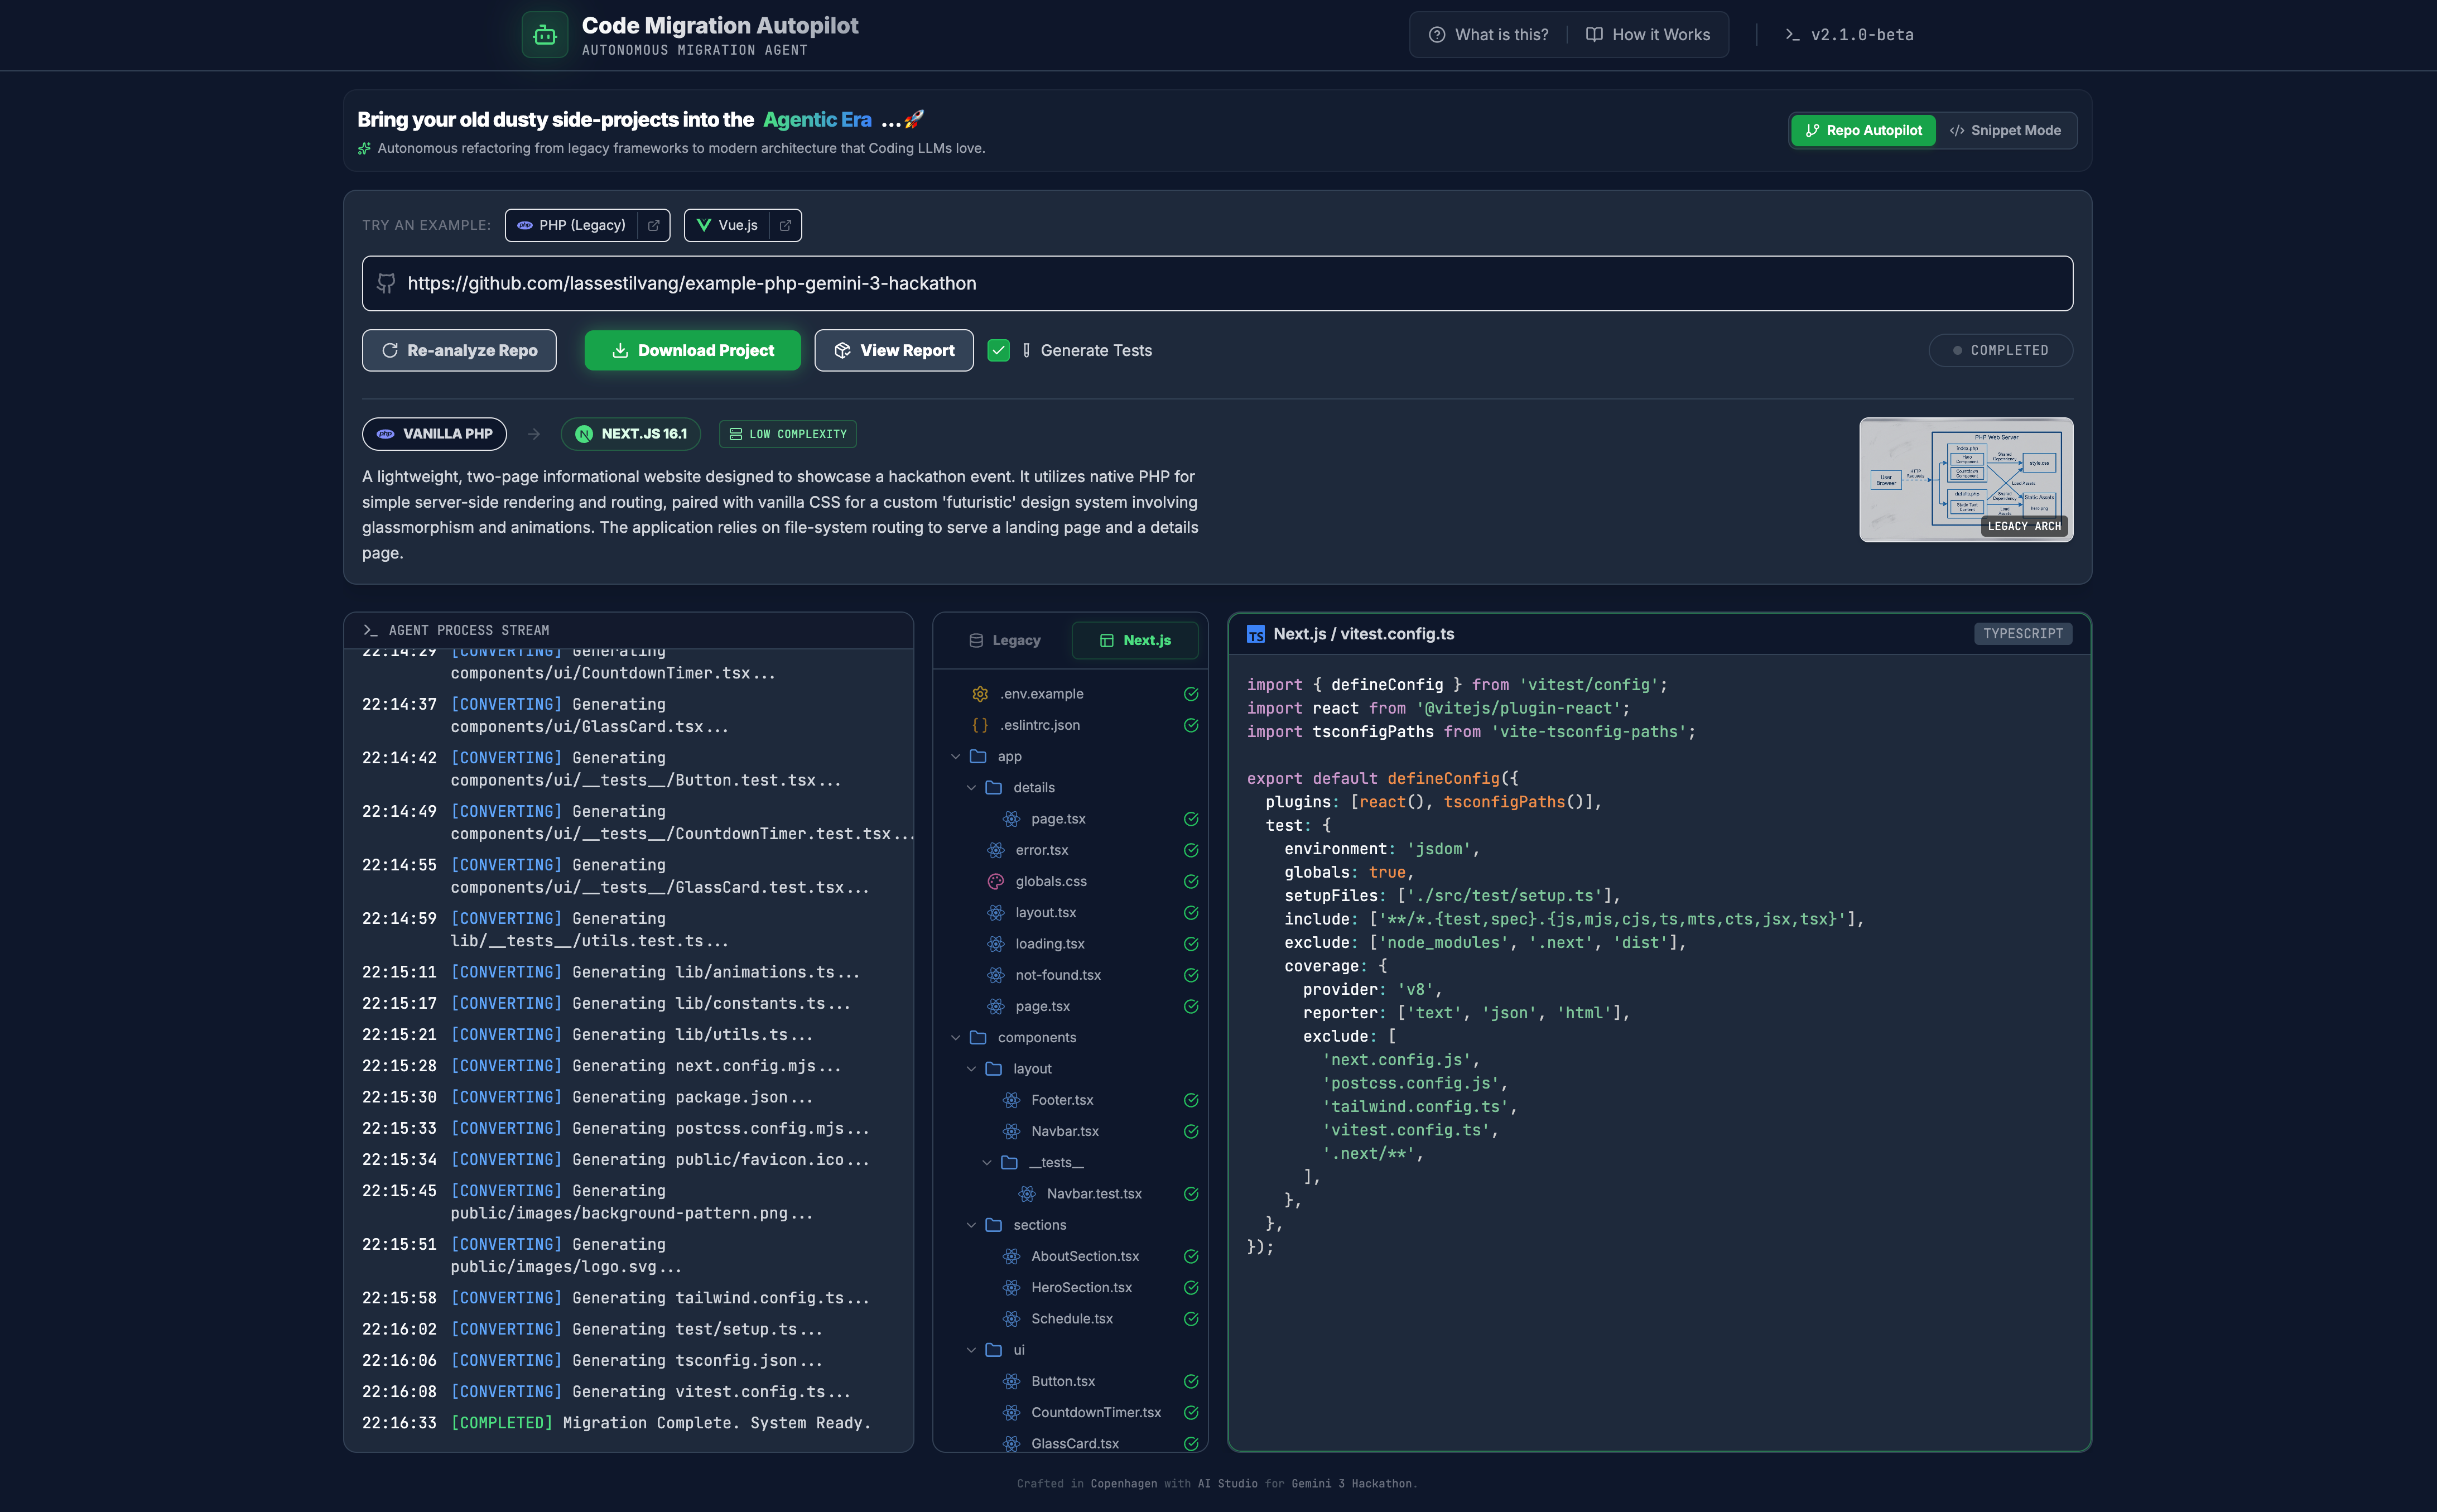Collapse the components folder chevron
The height and width of the screenshot is (1512, 2437).
tap(956, 1037)
